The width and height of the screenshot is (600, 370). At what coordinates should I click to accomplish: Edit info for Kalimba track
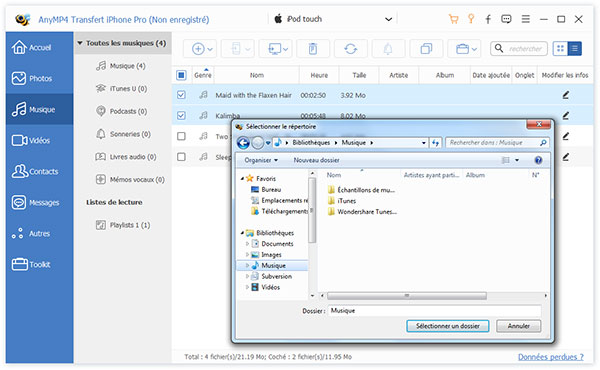click(566, 115)
